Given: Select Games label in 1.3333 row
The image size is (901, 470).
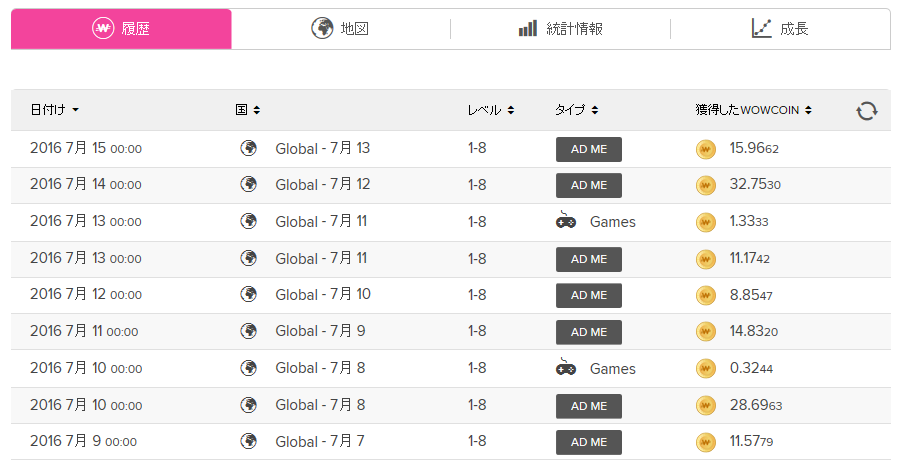Looking at the screenshot, I should pyautogui.click(x=613, y=222).
